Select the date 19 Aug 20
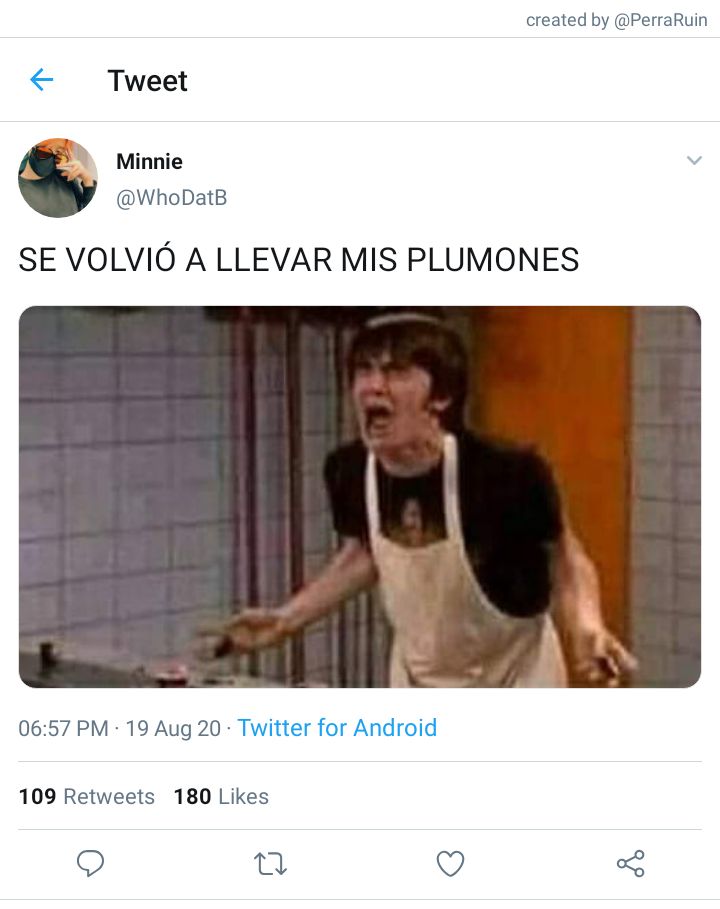 point(173,728)
